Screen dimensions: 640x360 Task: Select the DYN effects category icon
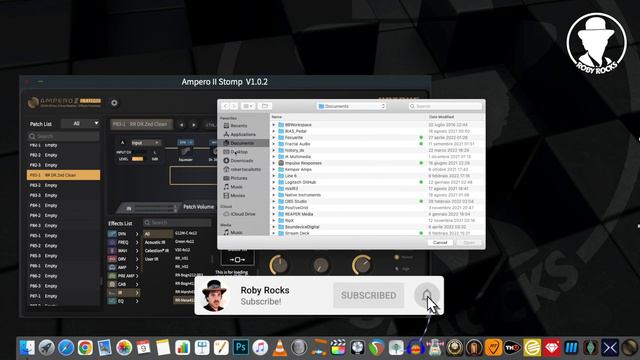(112, 234)
